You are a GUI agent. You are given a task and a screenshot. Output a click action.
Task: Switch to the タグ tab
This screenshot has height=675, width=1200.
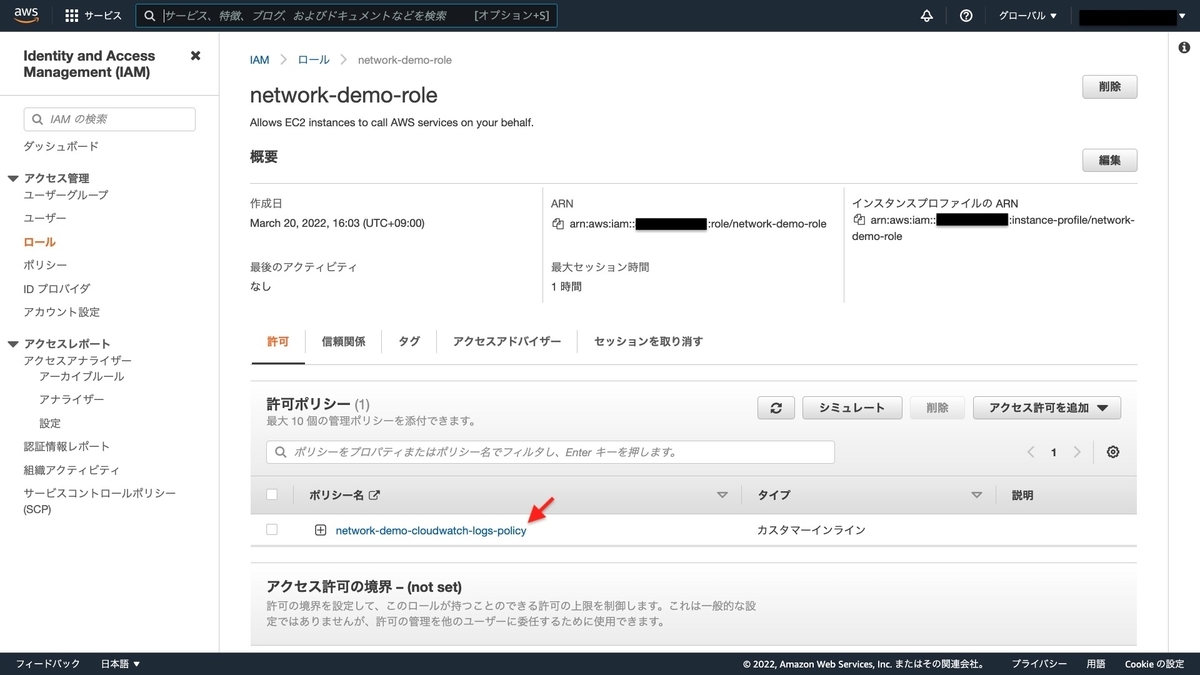(x=409, y=341)
